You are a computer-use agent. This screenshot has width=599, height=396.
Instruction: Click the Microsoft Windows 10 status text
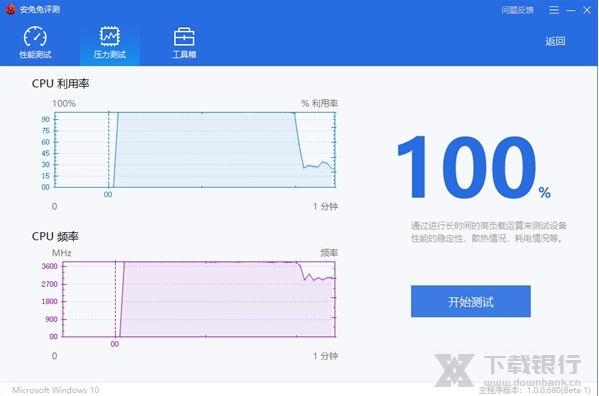click(x=55, y=390)
